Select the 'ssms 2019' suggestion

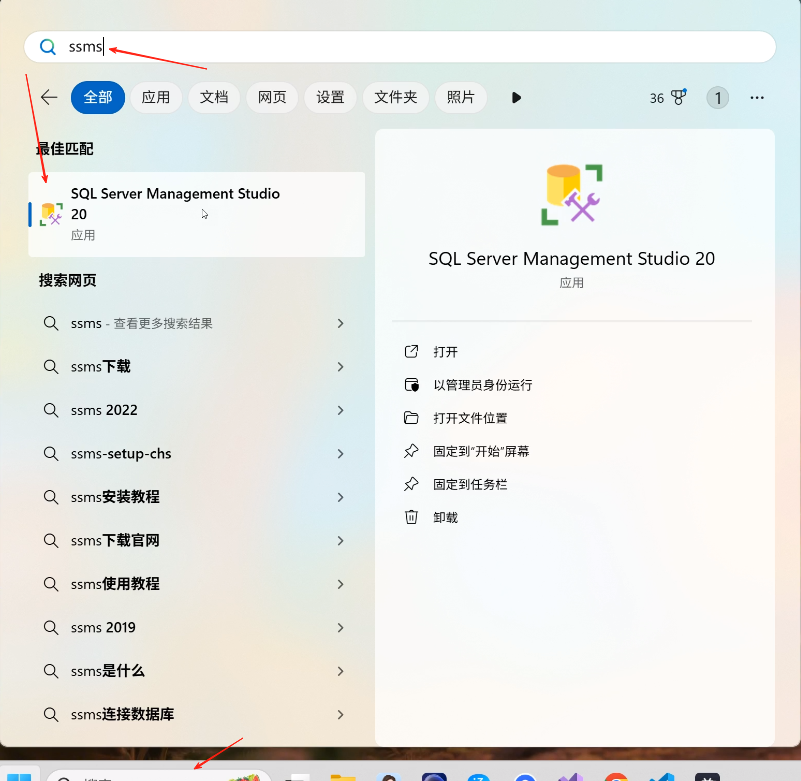197,627
